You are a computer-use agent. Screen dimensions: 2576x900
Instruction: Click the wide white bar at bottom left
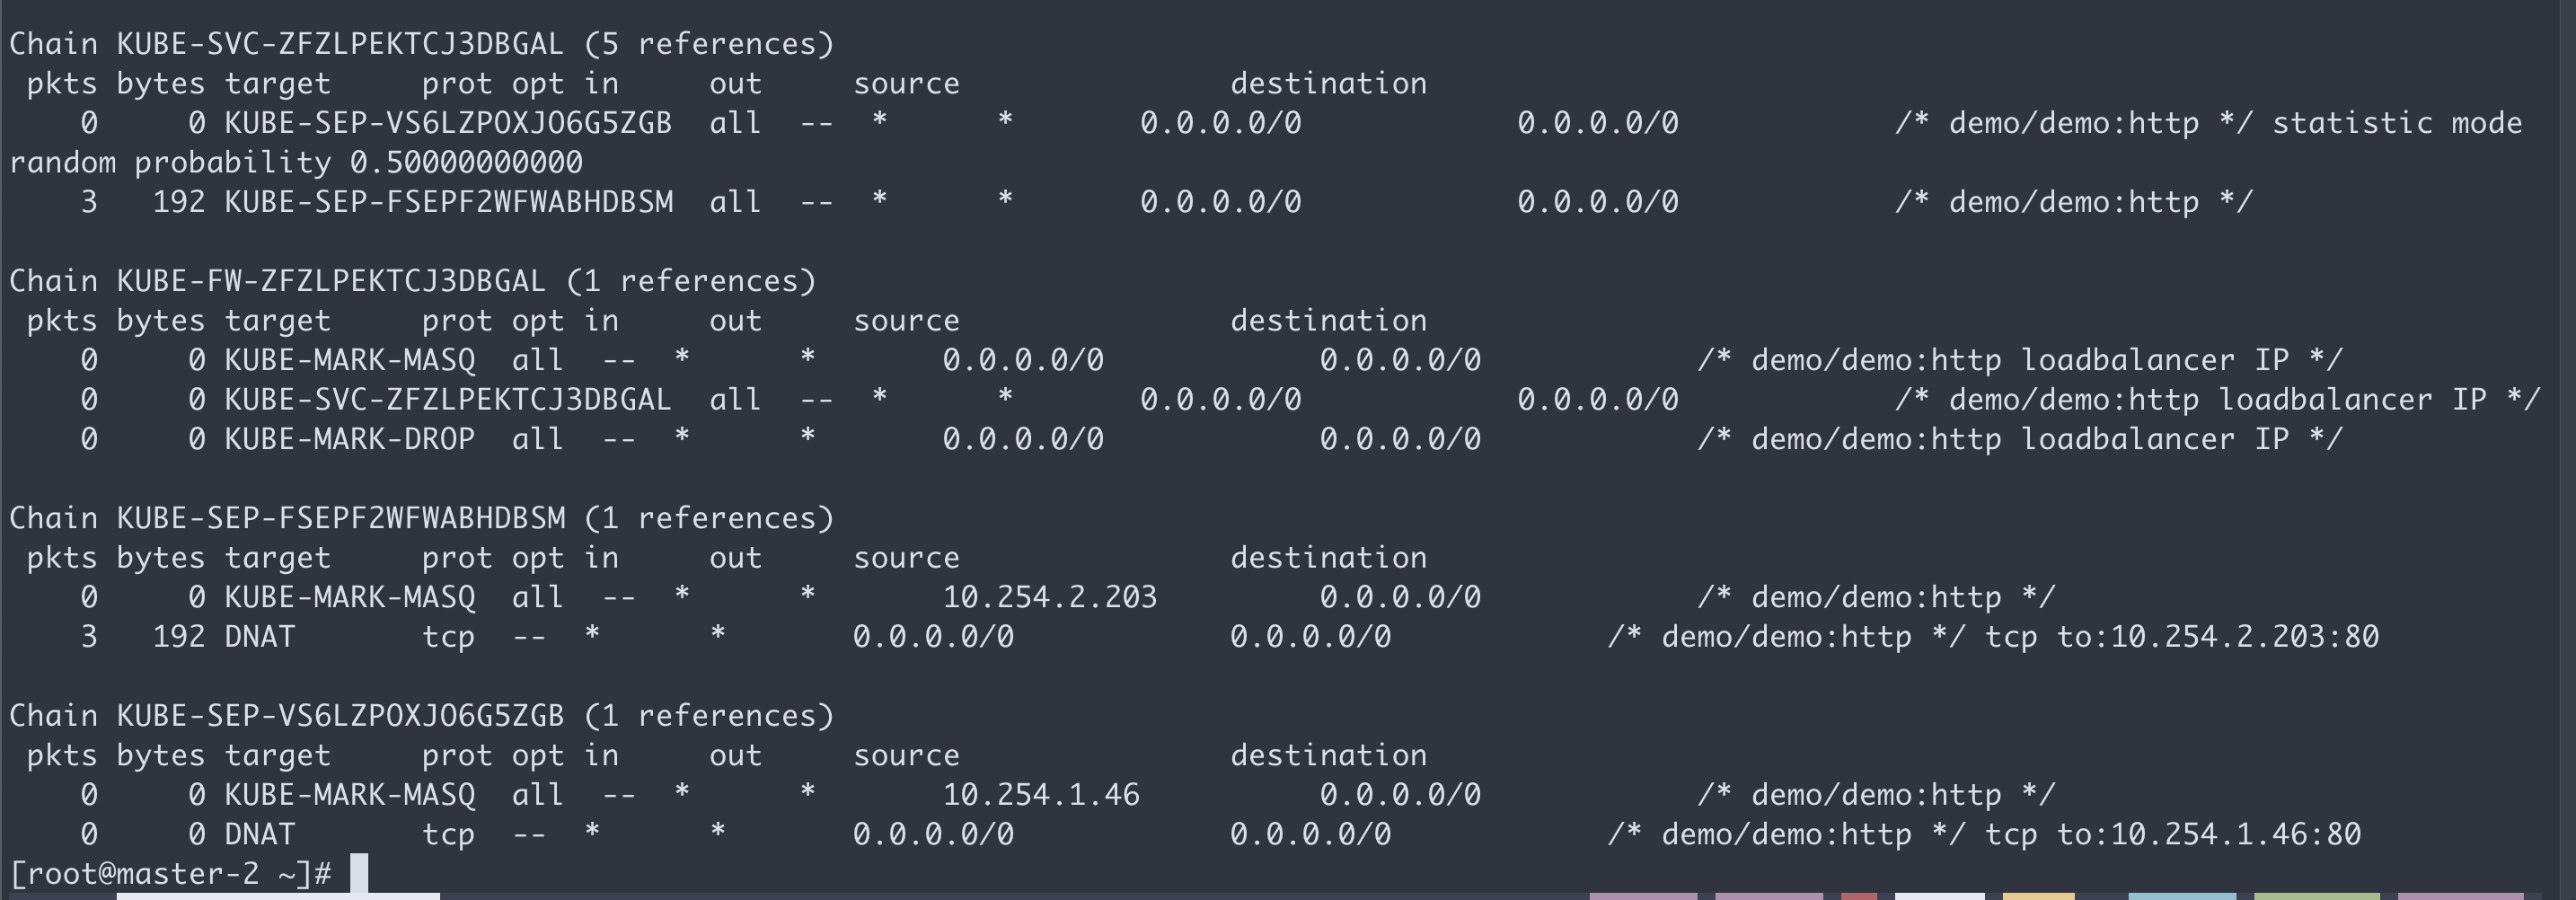click(278, 895)
